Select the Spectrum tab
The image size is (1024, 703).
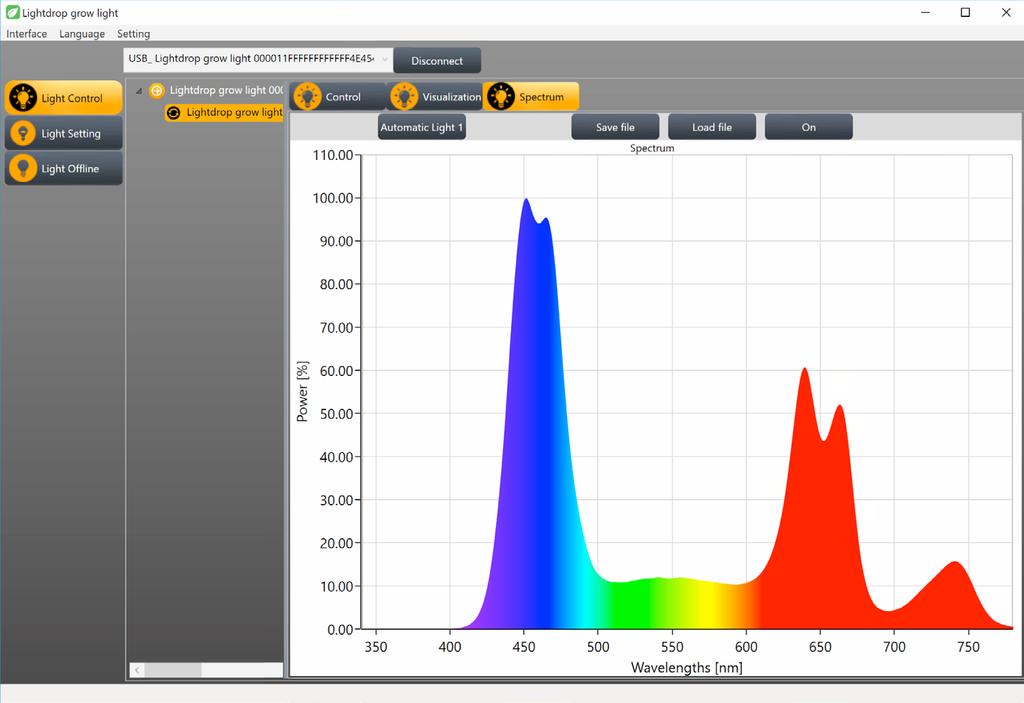pyautogui.click(x=530, y=97)
